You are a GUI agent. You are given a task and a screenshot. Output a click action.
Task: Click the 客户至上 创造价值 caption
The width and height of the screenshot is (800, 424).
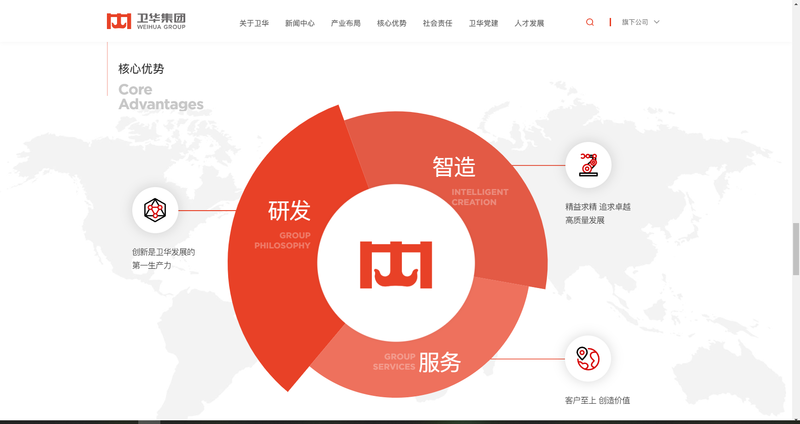coord(597,401)
